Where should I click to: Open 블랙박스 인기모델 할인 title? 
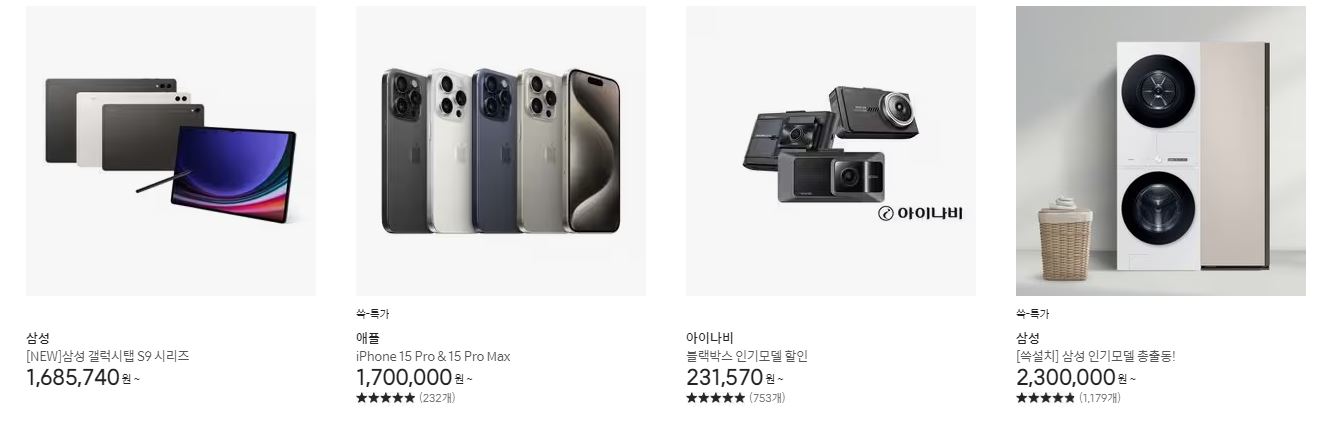[x=747, y=356]
